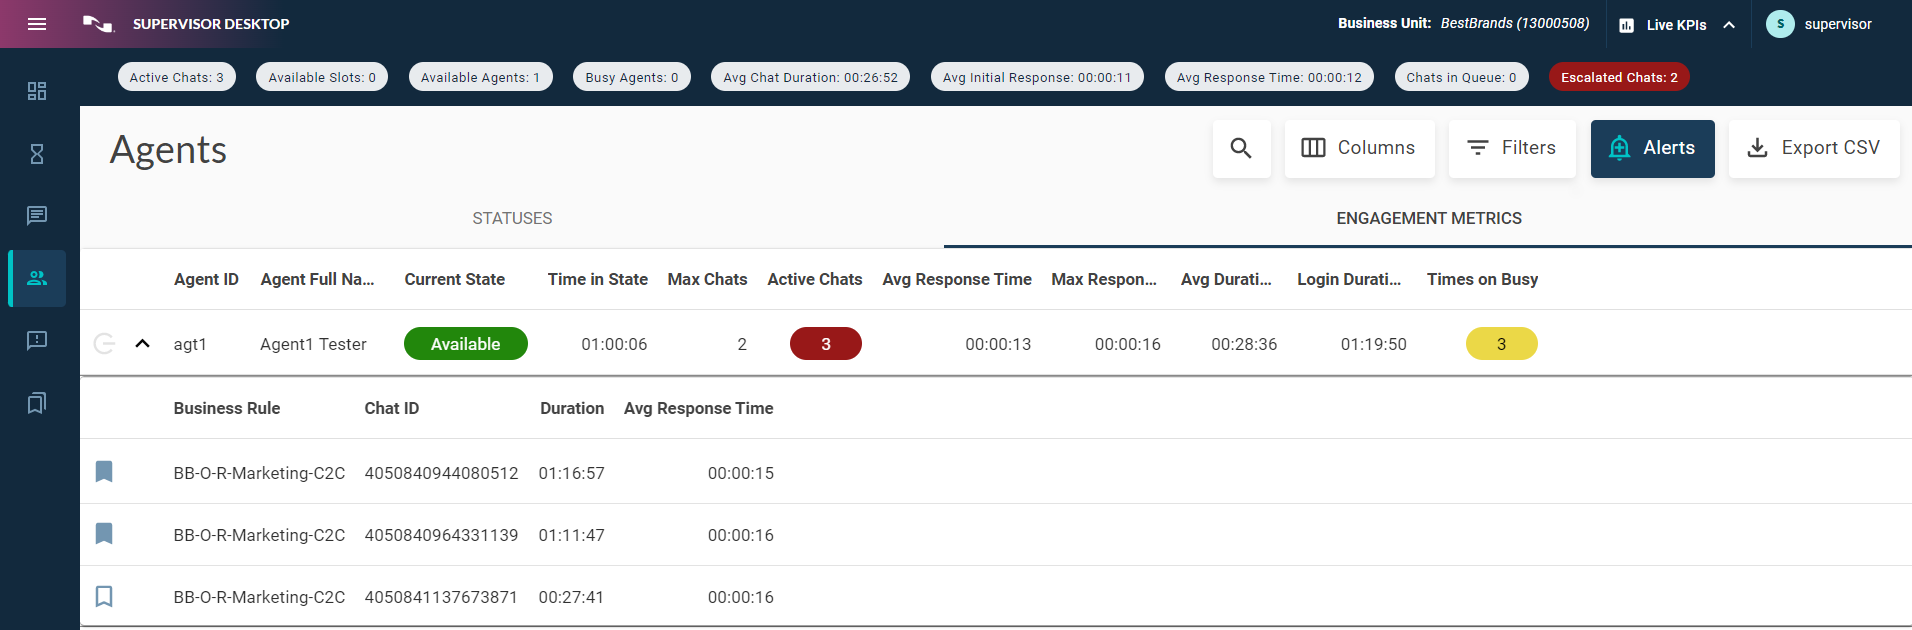Toggle bookmark for chat 4050840944080512

point(104,472)
